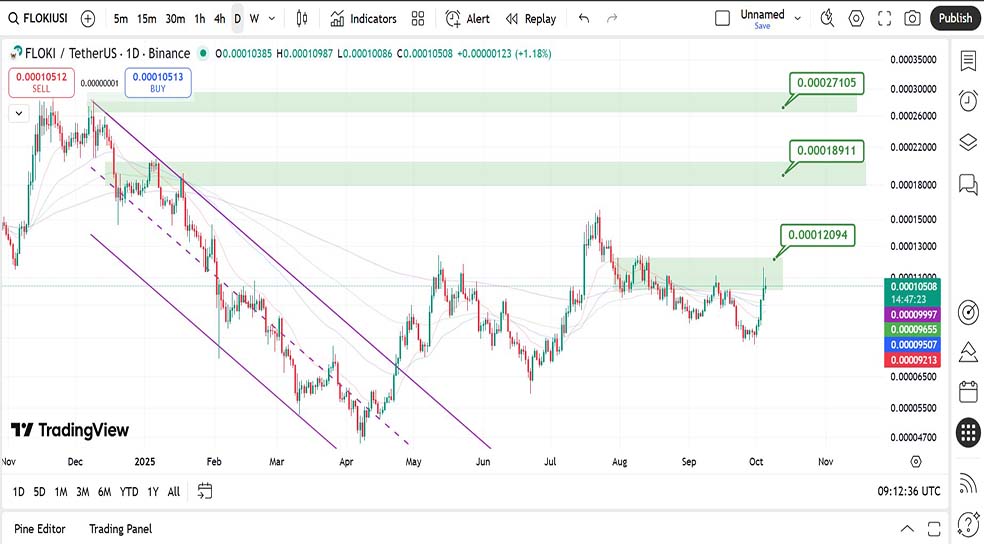Collapse the legend using the chevron
Viewport: 984px width, 544px height.
point(18,114)
